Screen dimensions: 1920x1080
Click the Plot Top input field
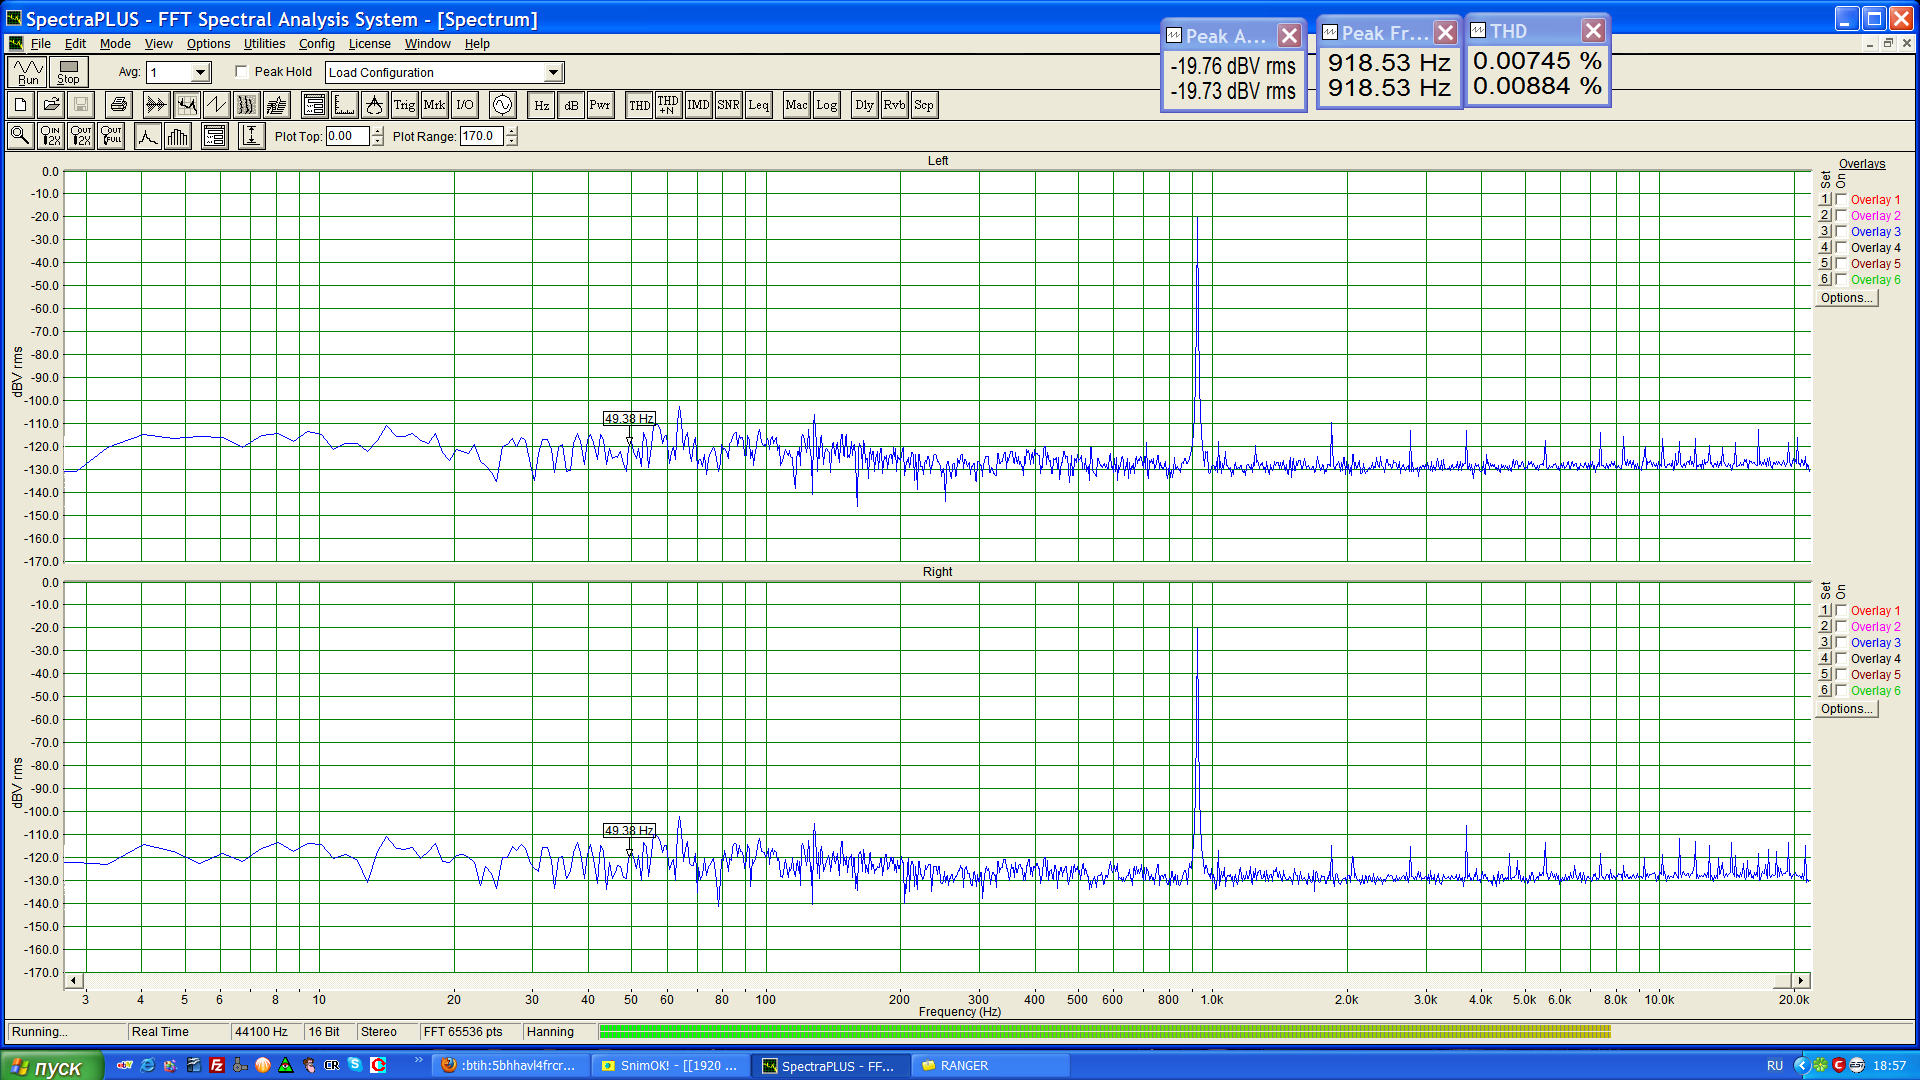(347, 137)
